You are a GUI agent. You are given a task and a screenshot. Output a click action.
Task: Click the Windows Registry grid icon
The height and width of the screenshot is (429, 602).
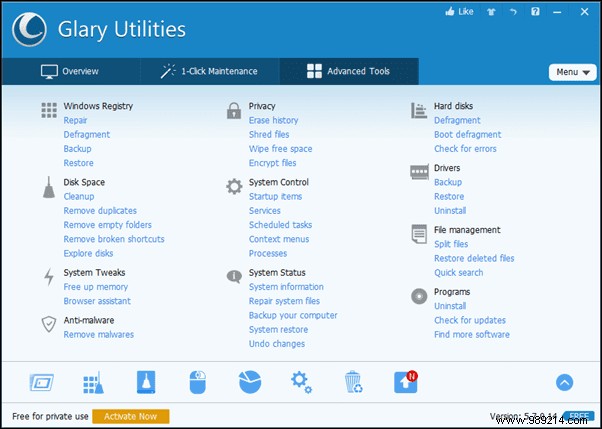click(49, 110)
